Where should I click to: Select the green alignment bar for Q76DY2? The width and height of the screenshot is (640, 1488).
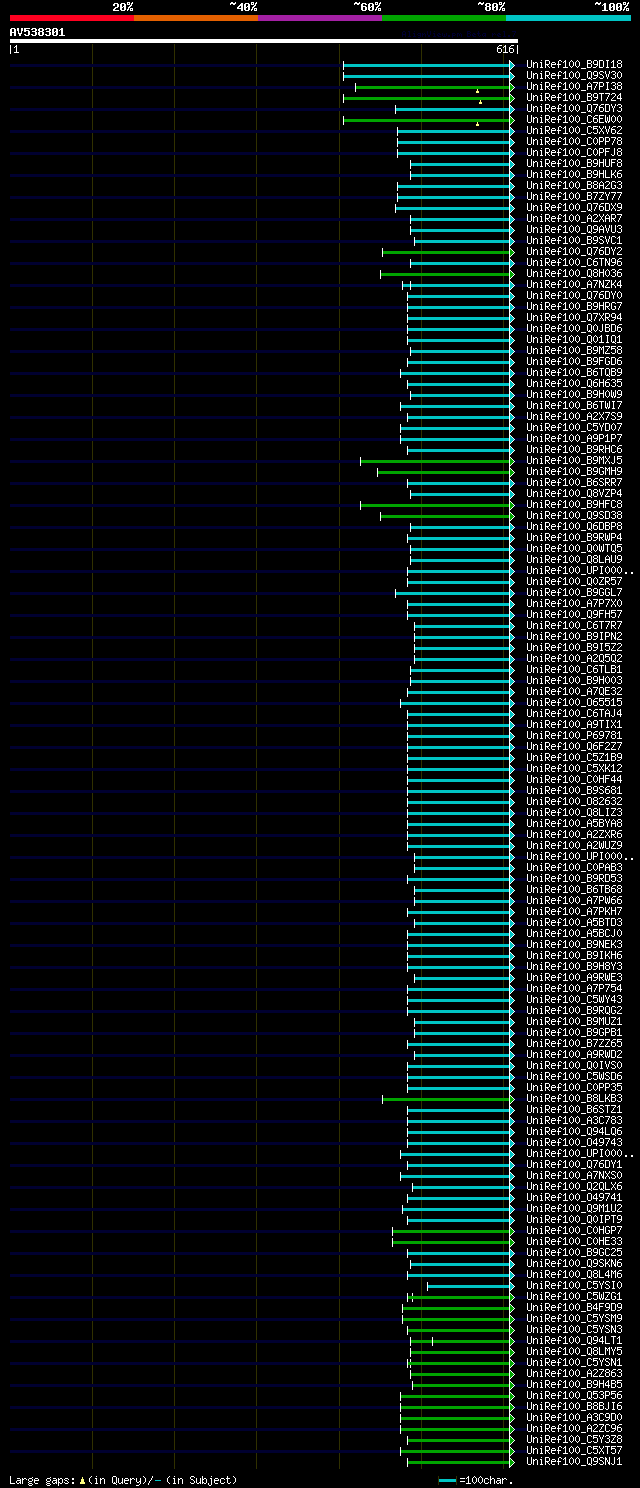(449, 251)
